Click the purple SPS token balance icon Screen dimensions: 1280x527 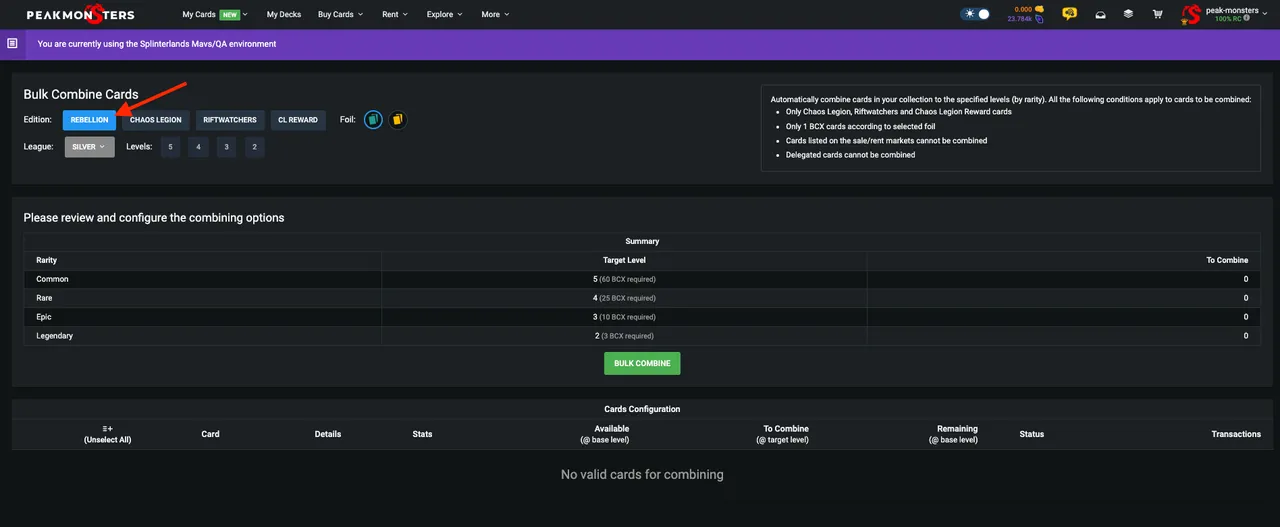point(1039,19)
